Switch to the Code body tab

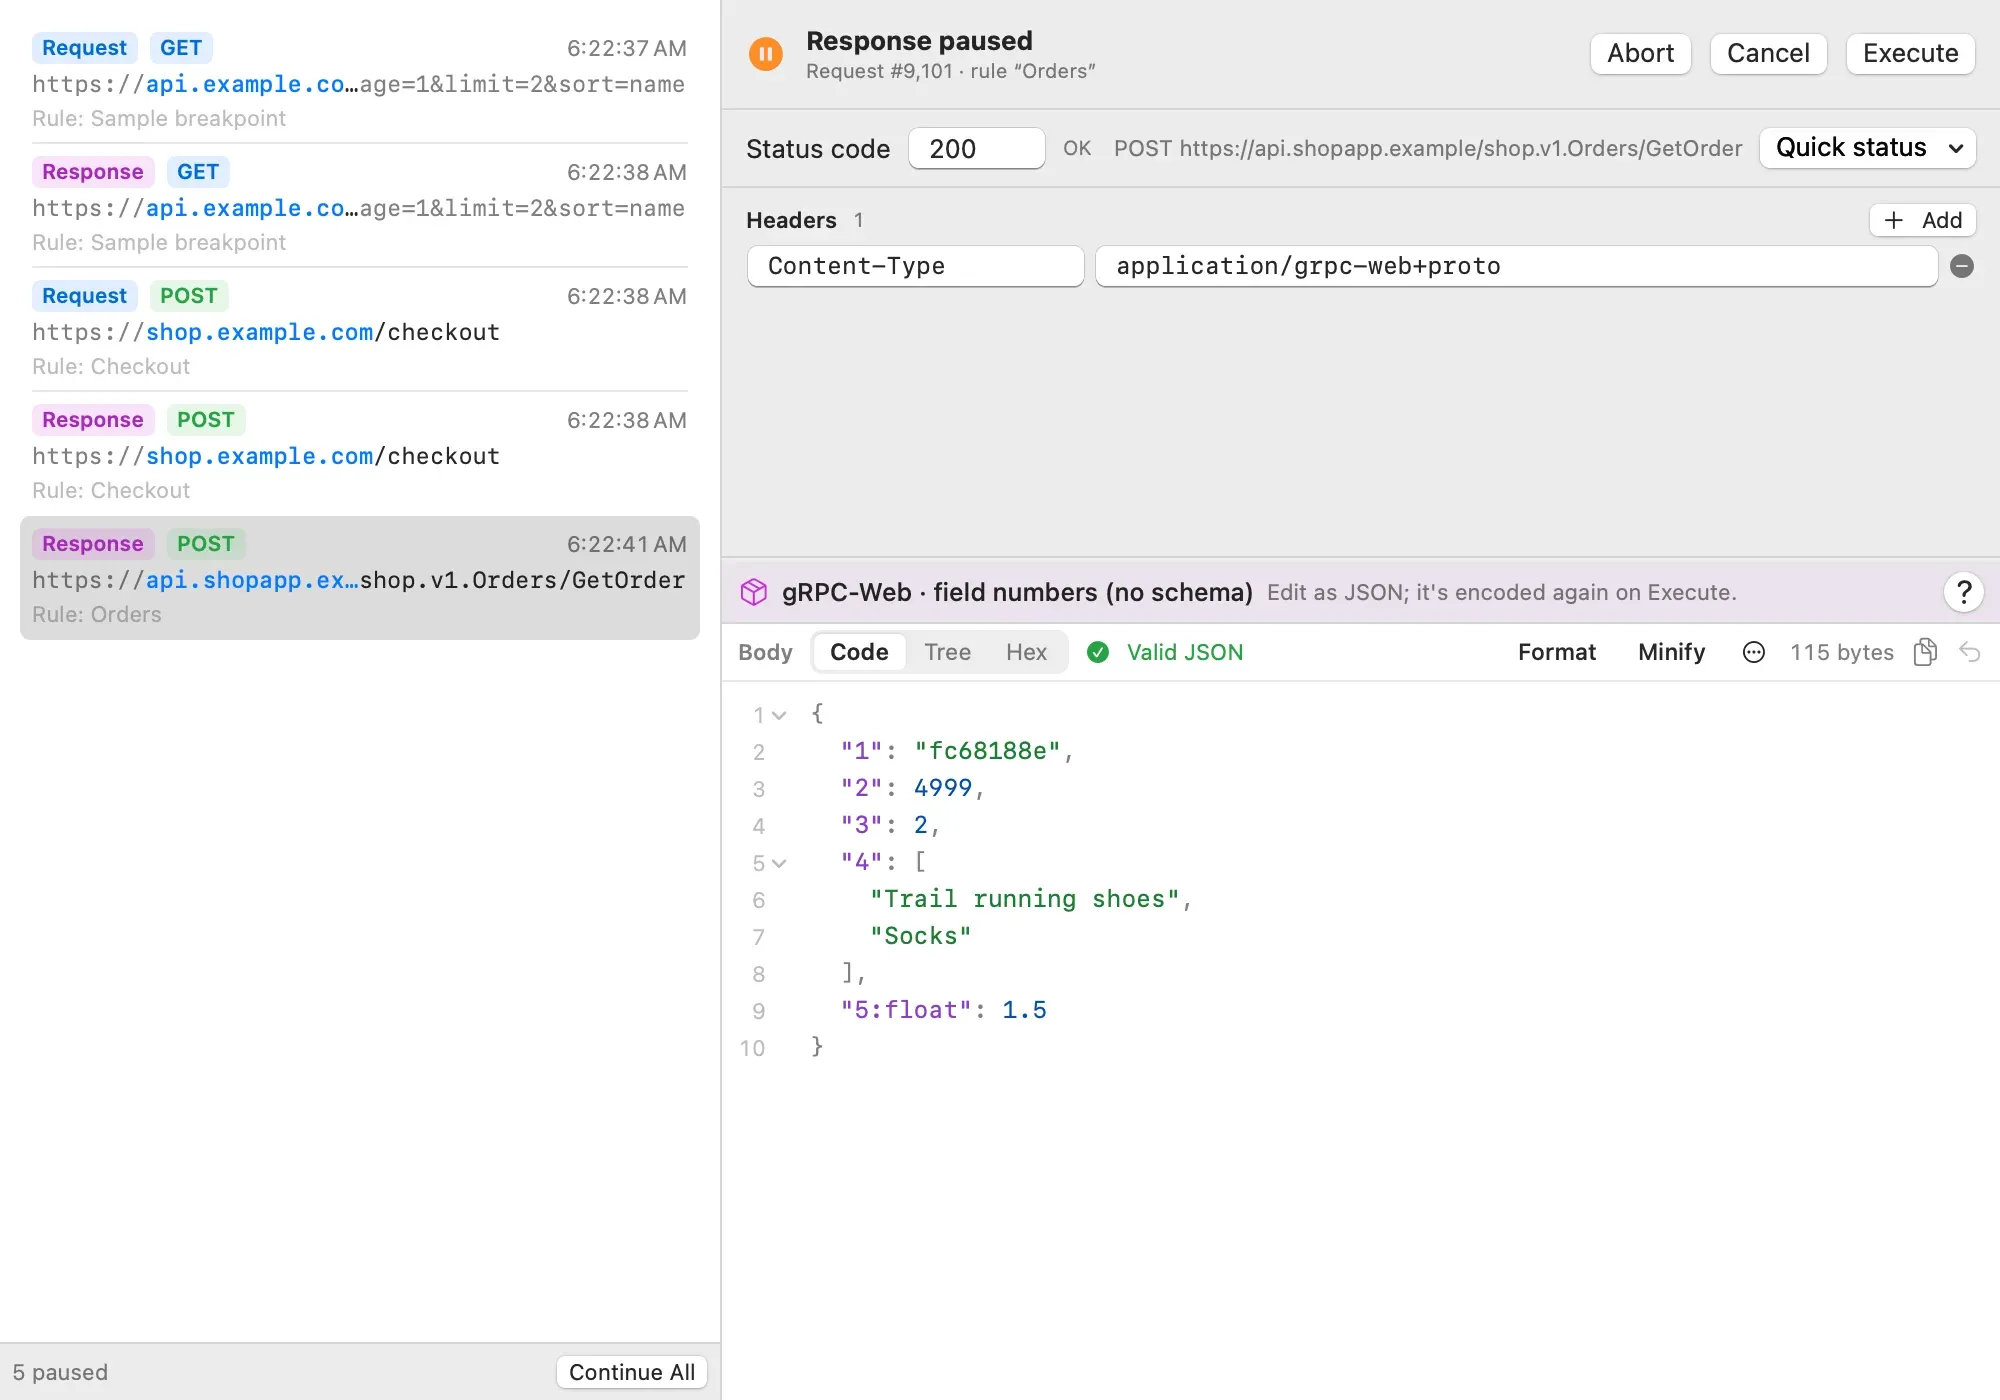tap(859, 652)
